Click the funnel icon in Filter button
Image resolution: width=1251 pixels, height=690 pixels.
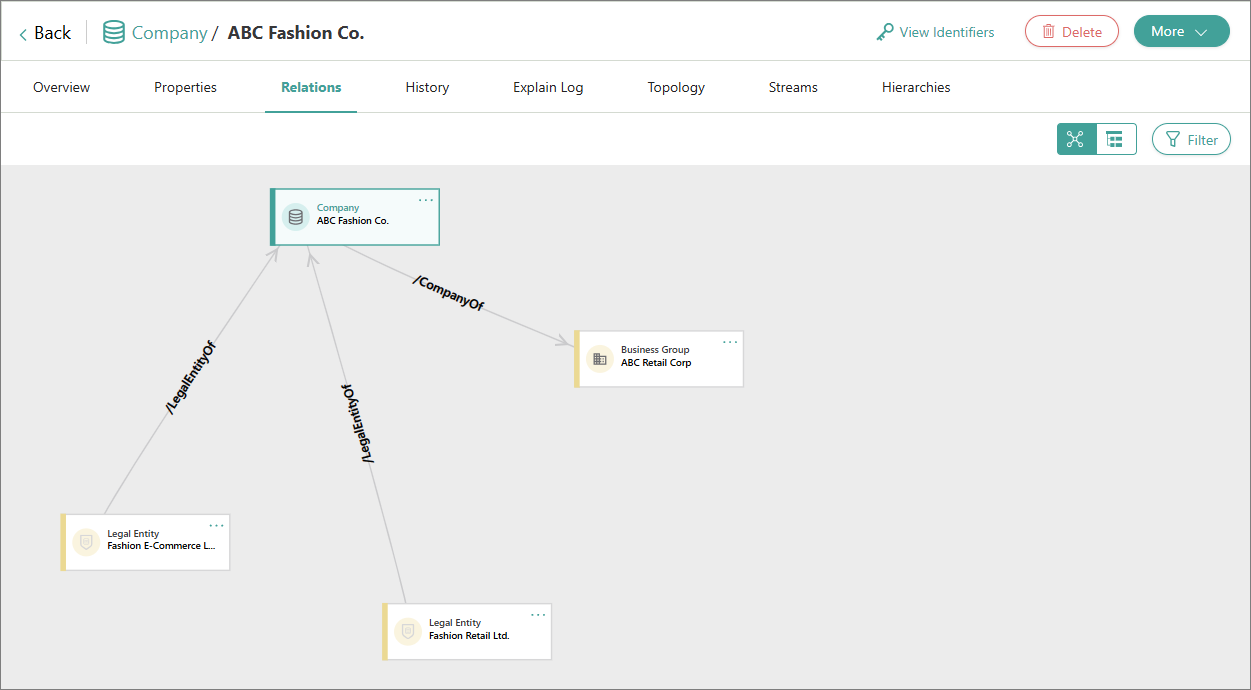tap(1173, 139)
